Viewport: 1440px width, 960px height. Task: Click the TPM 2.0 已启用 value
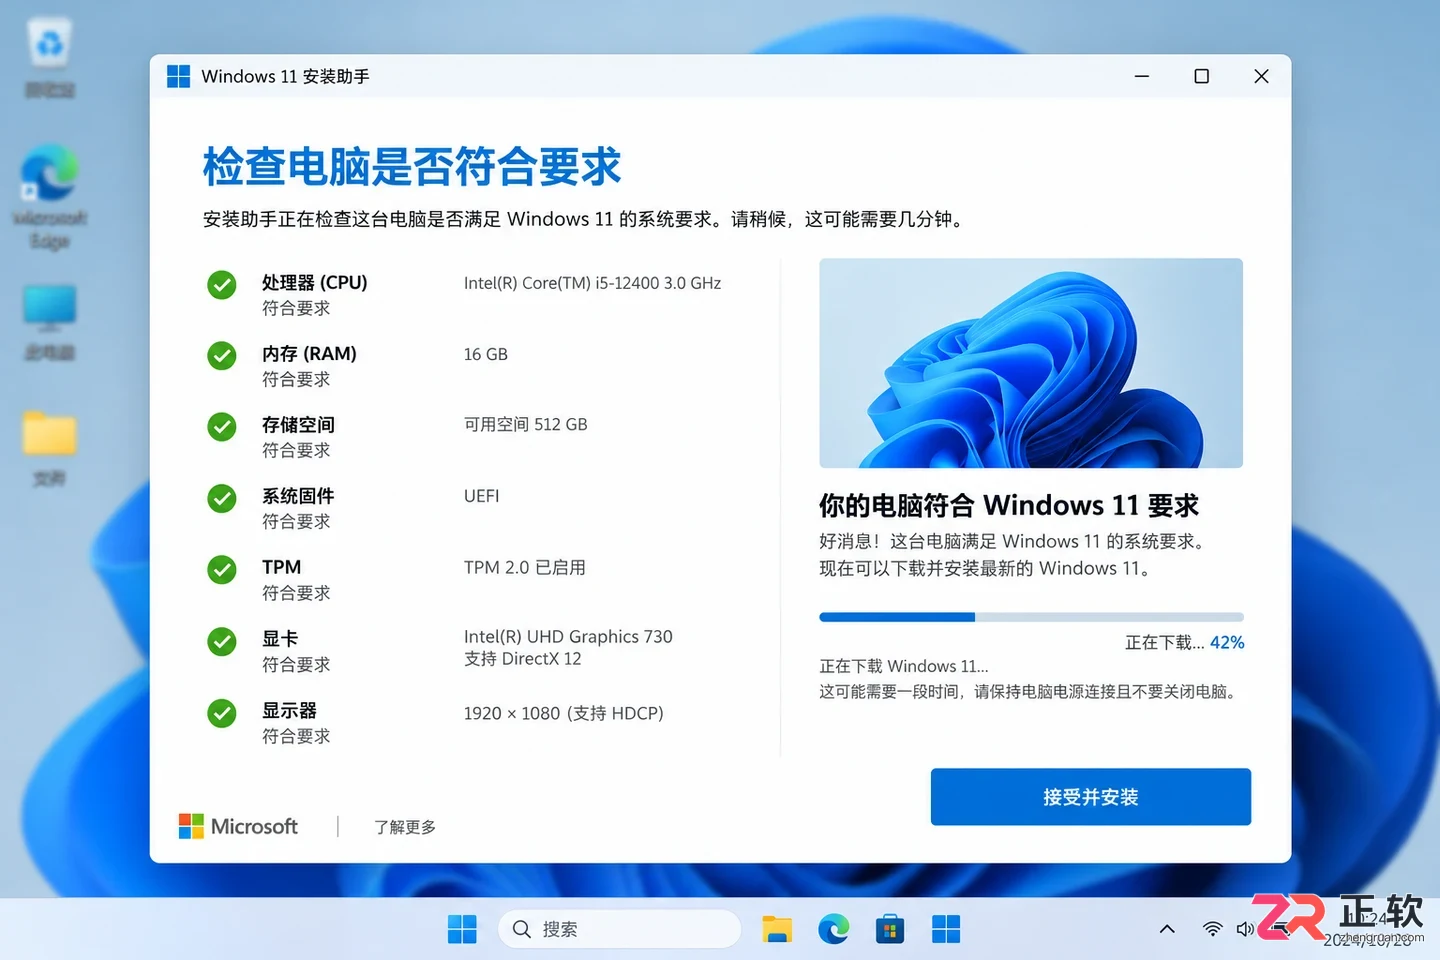pos(525,567)
